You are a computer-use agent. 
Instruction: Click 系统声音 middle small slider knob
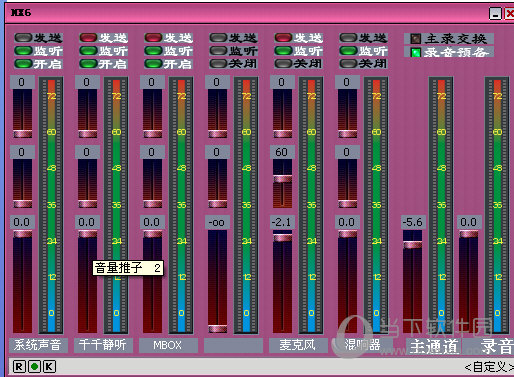(23, 204)
